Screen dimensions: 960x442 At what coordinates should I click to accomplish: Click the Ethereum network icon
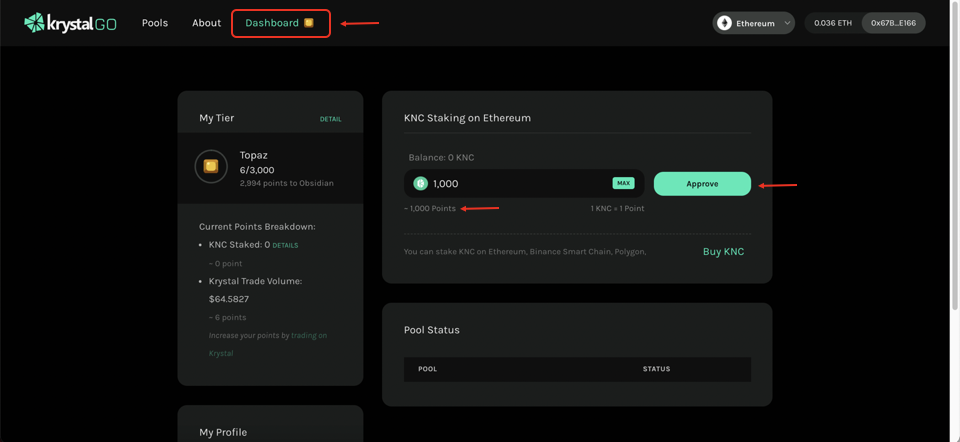(724, 23)
